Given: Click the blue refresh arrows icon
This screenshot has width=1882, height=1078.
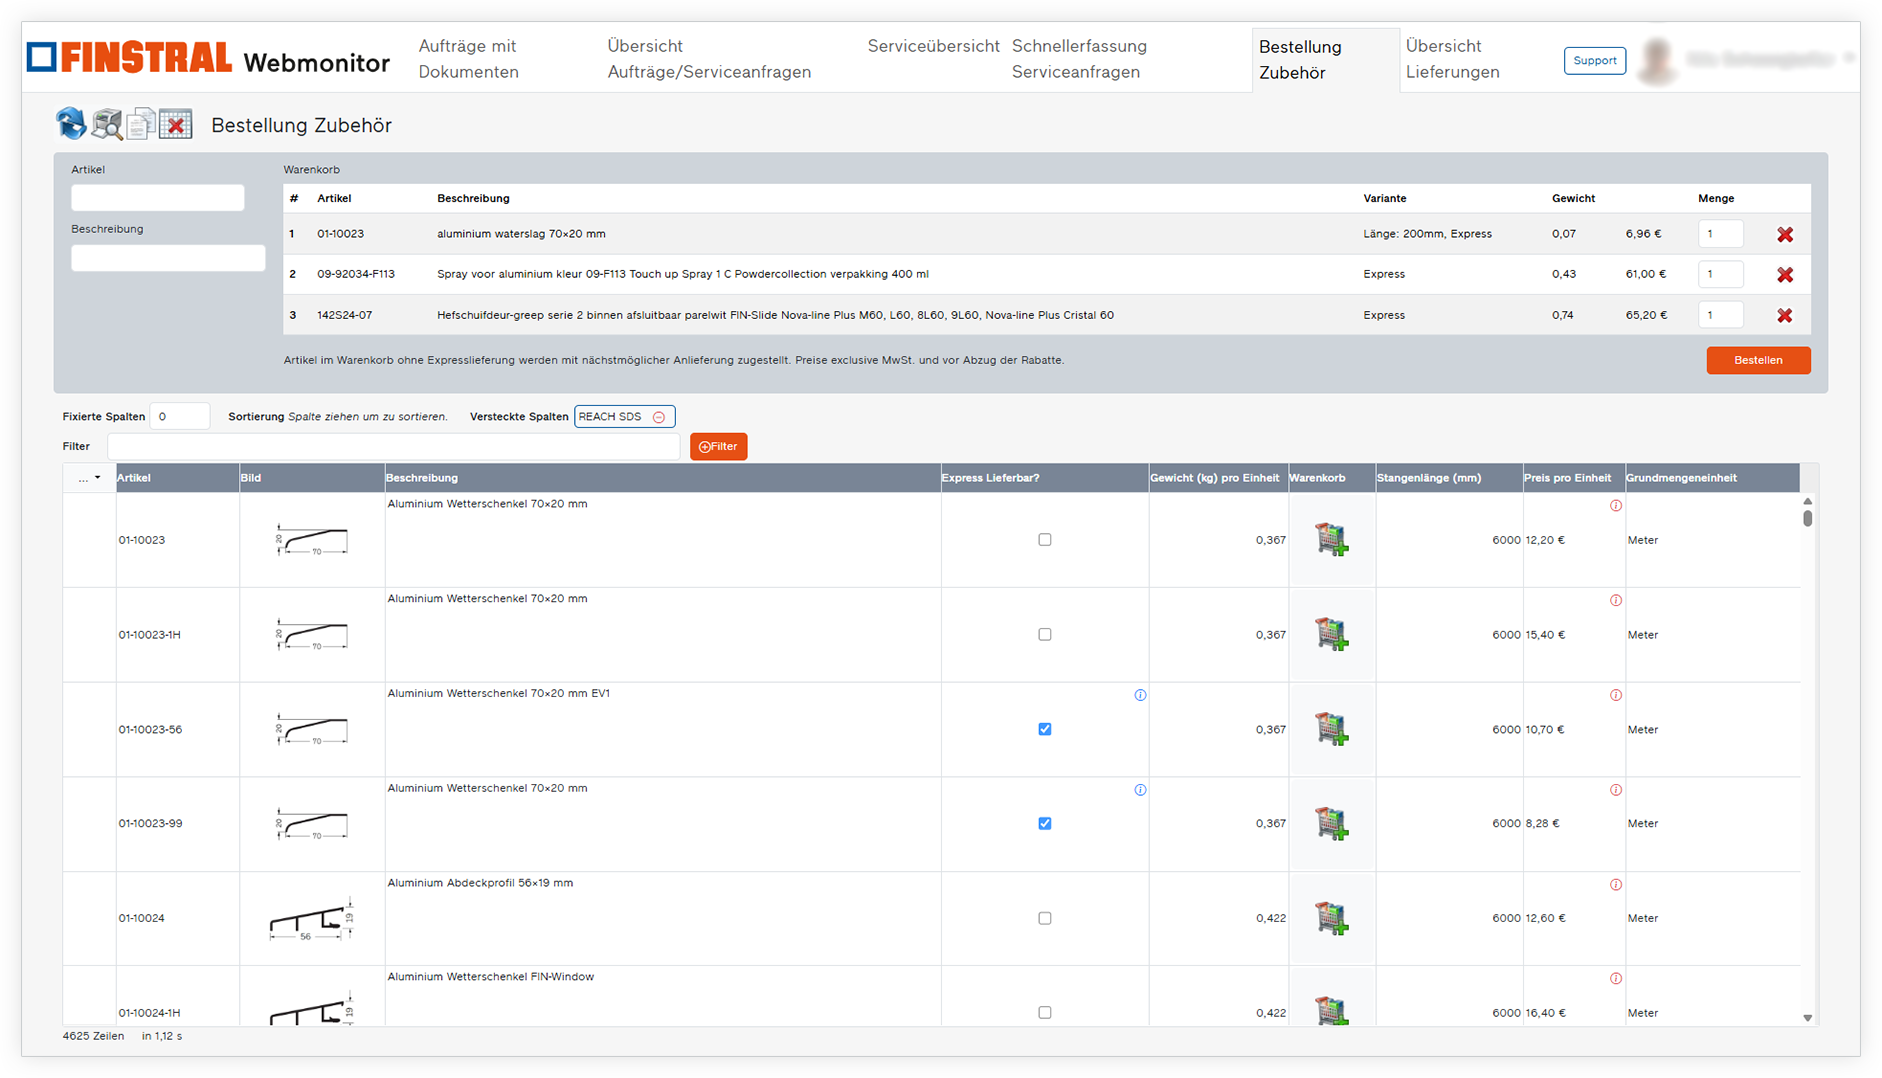Looking at the screenshot, I should point(71,124).
